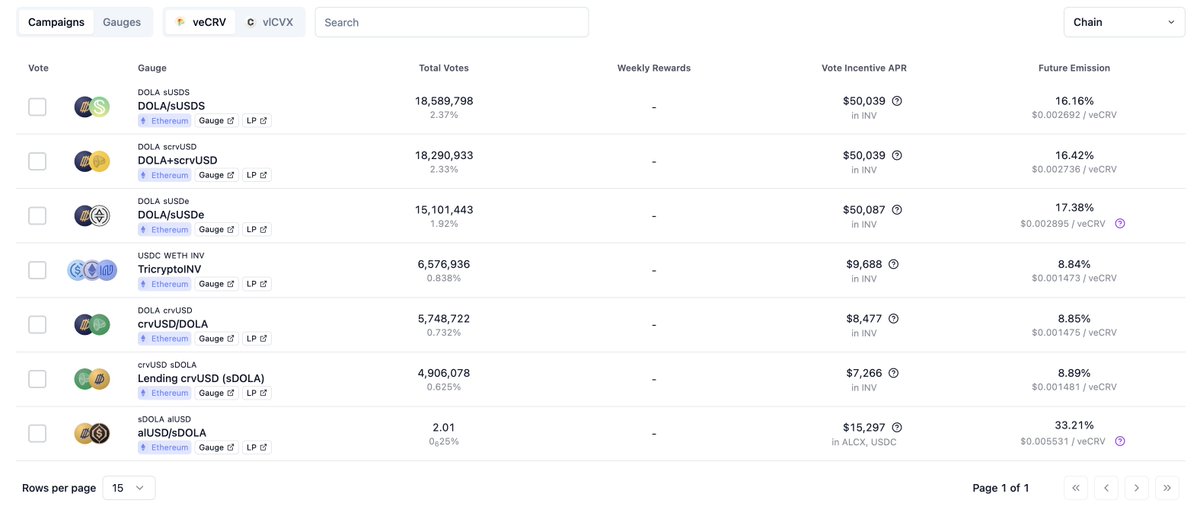Open the Gauge link for alUSD/sDOLA

(x=217, y=448)
